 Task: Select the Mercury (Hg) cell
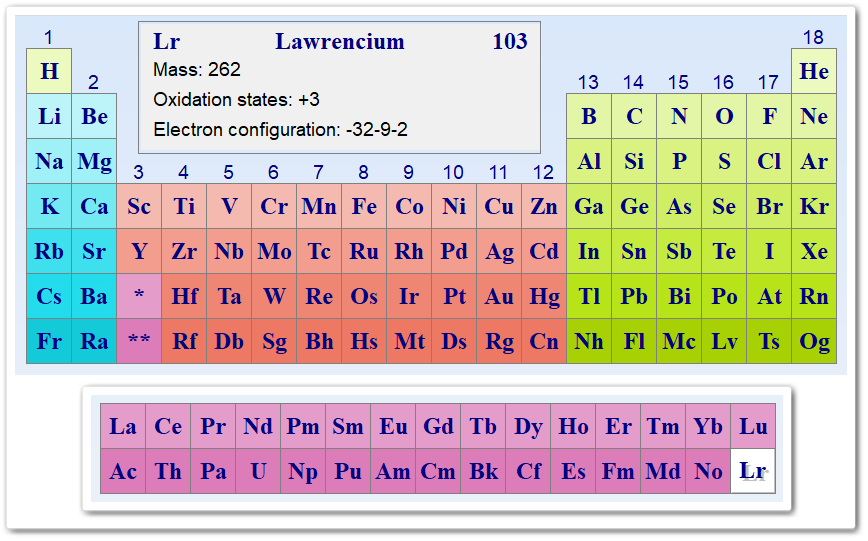[544, 296]
